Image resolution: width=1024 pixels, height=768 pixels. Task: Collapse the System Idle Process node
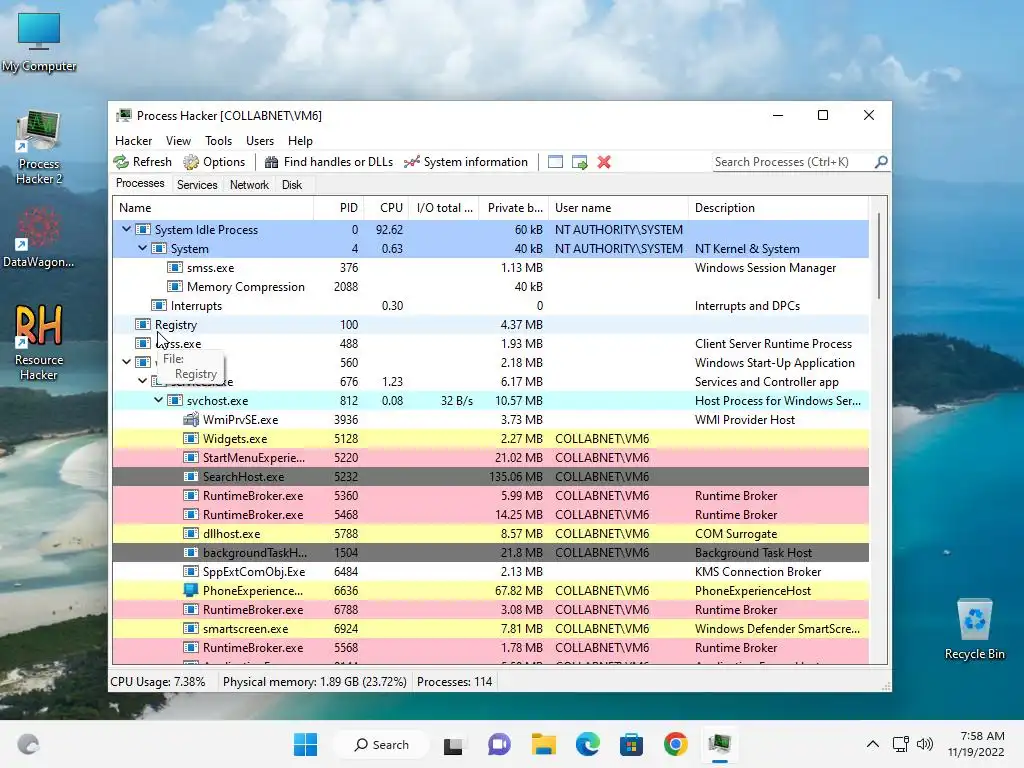[127, 229]
